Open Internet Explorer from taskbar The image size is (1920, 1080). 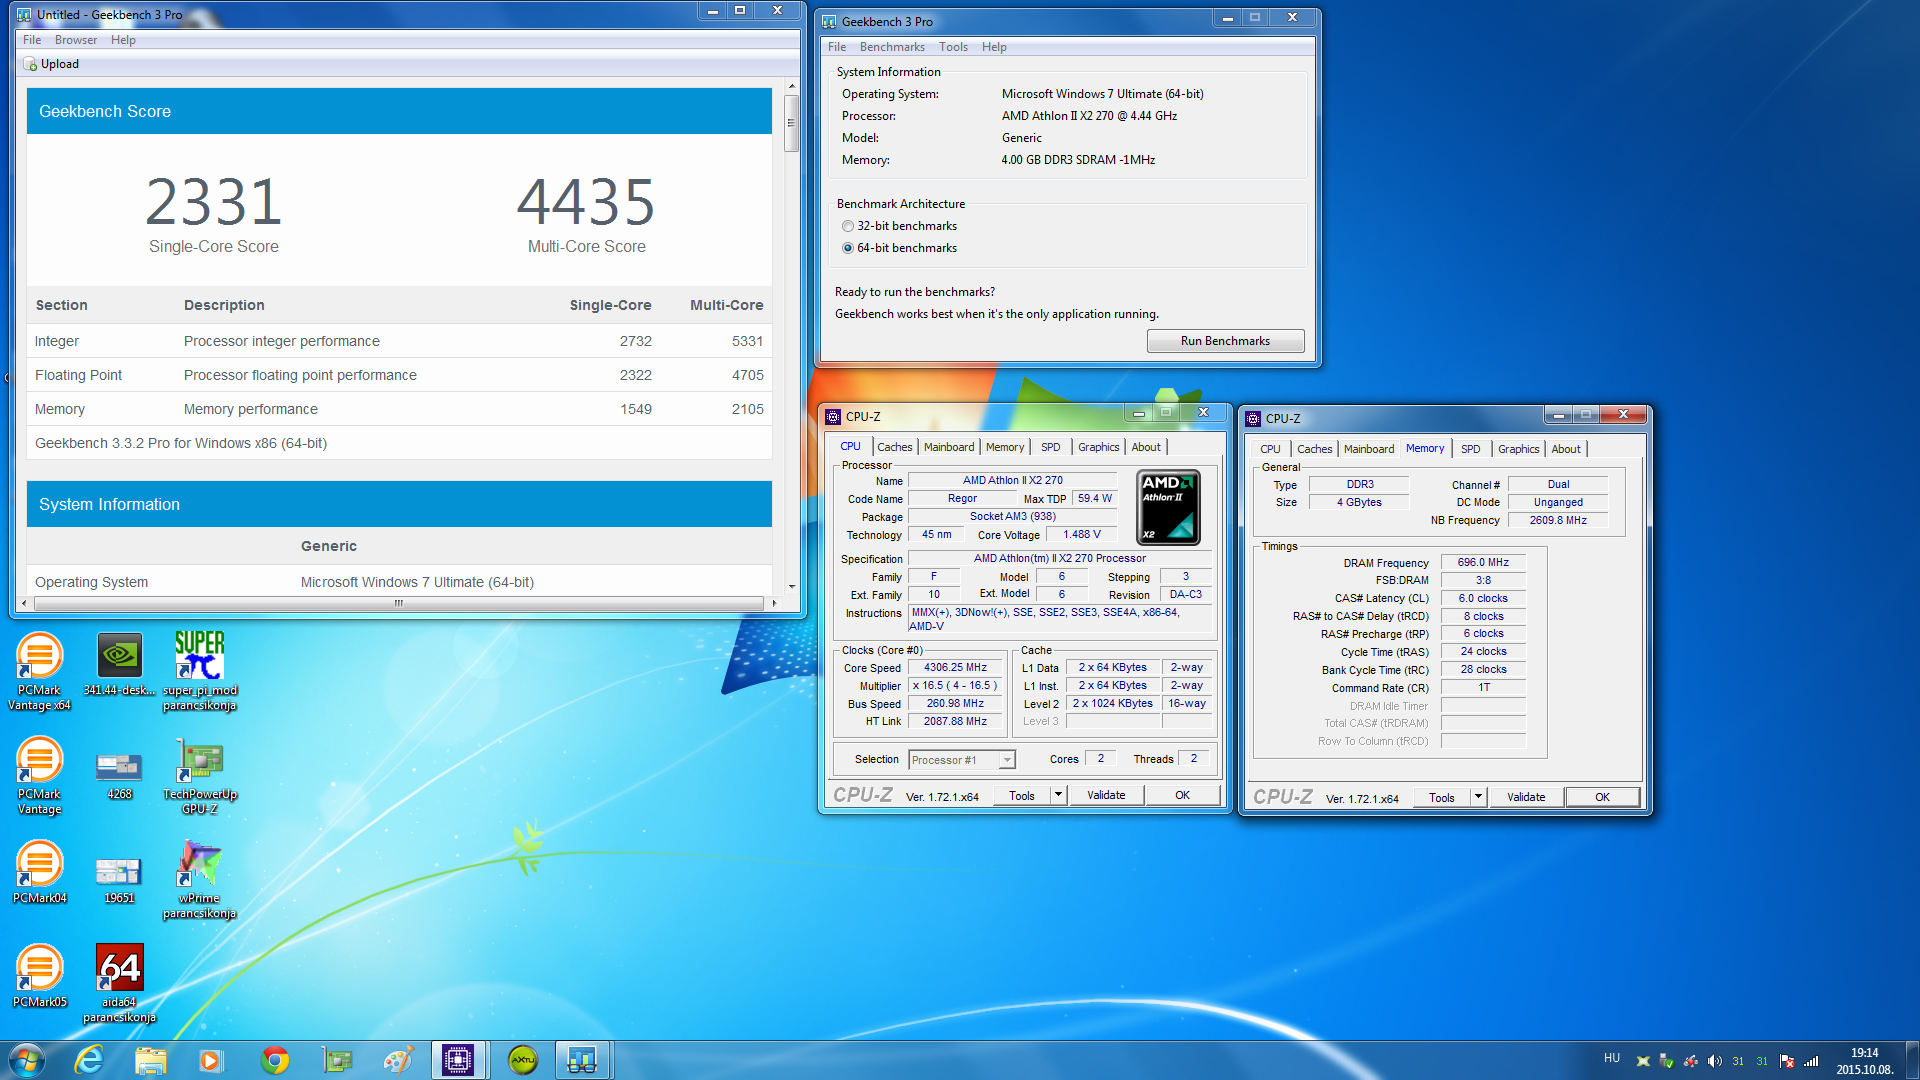[x=89, y=1060]
